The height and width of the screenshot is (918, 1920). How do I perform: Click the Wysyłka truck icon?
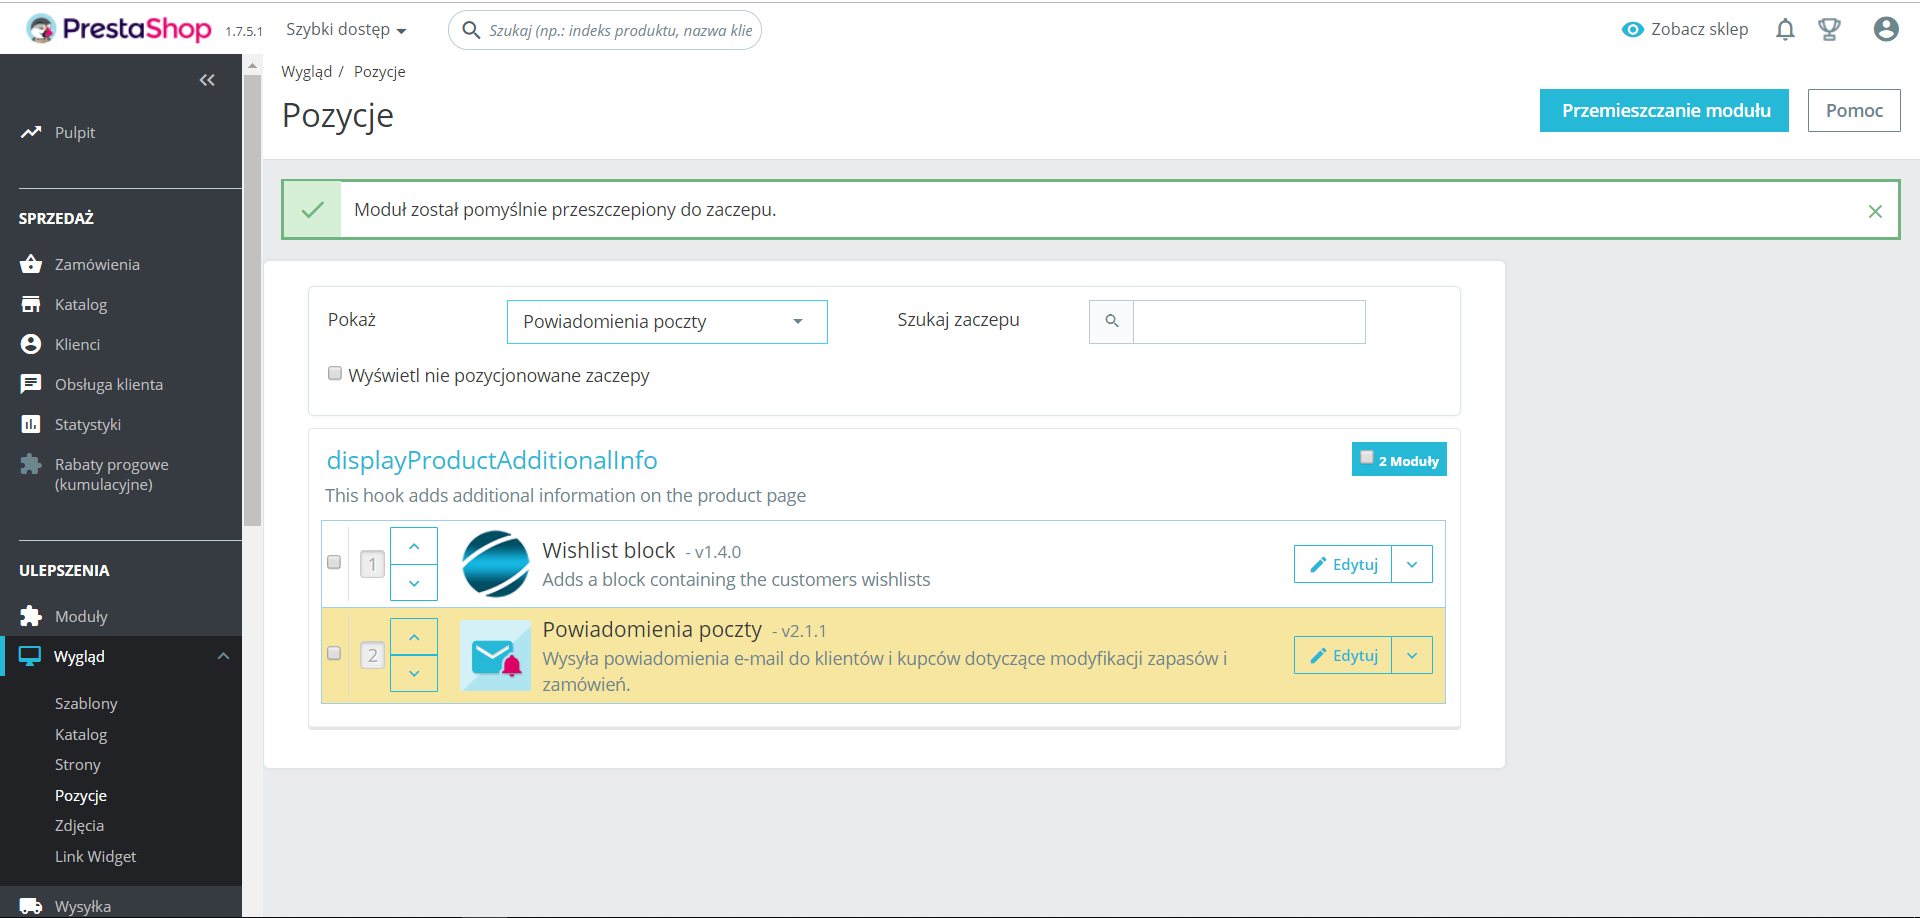tap(31, 906)
